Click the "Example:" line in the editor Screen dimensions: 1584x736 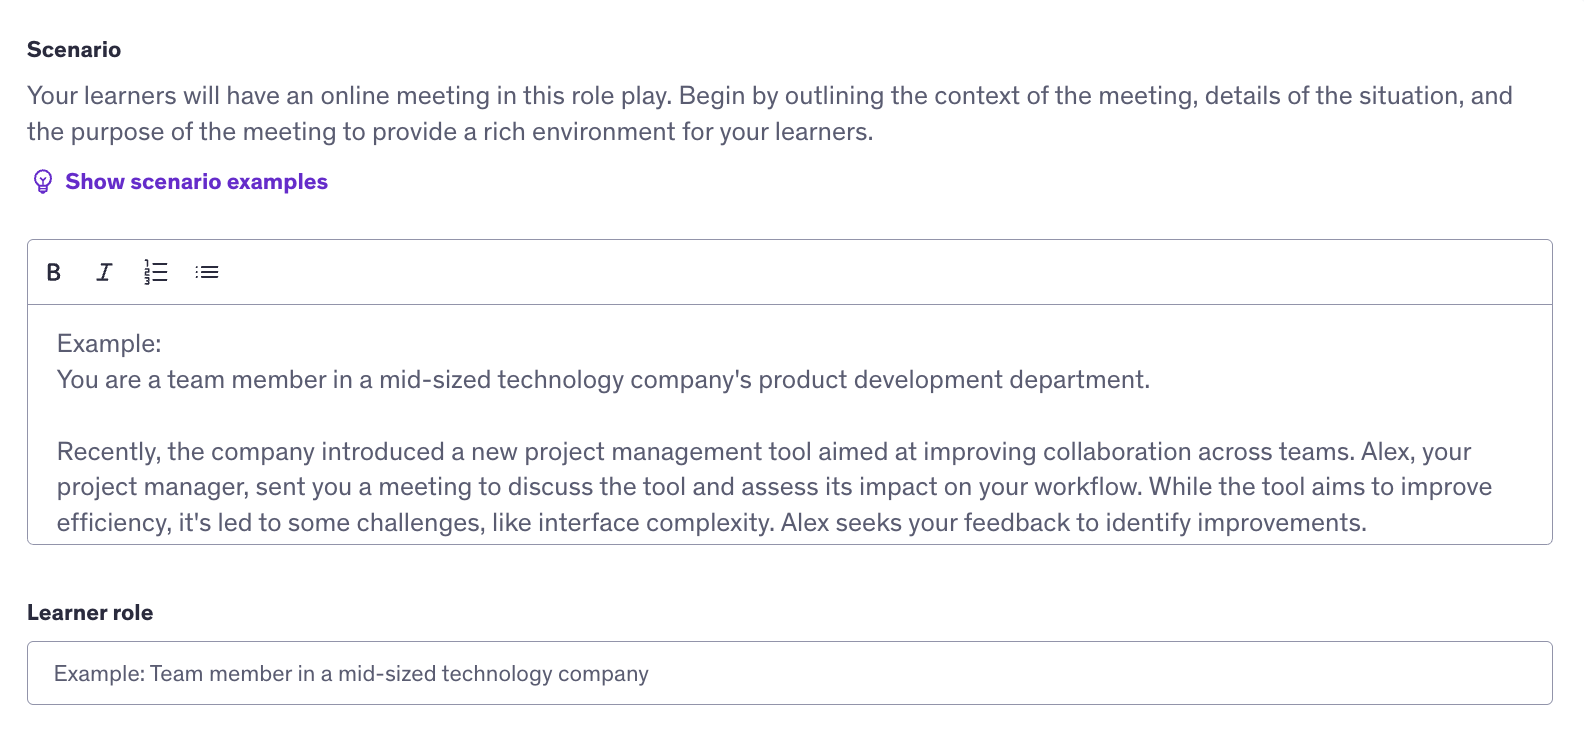pyautogui.click(x=109, y=344)
